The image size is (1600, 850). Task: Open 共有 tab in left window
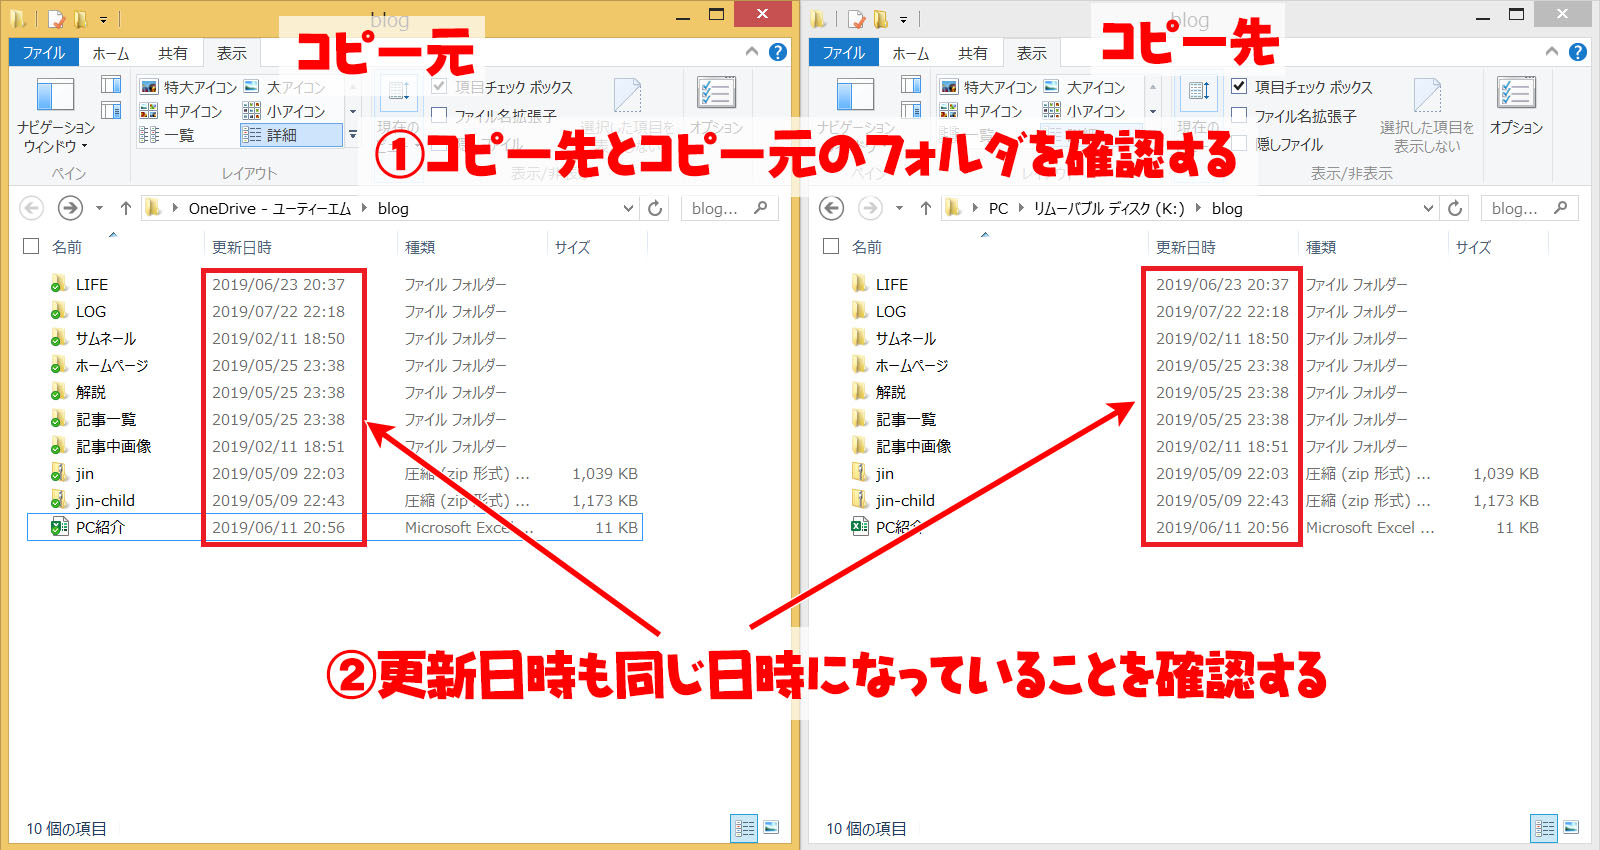tap(173, 53)
